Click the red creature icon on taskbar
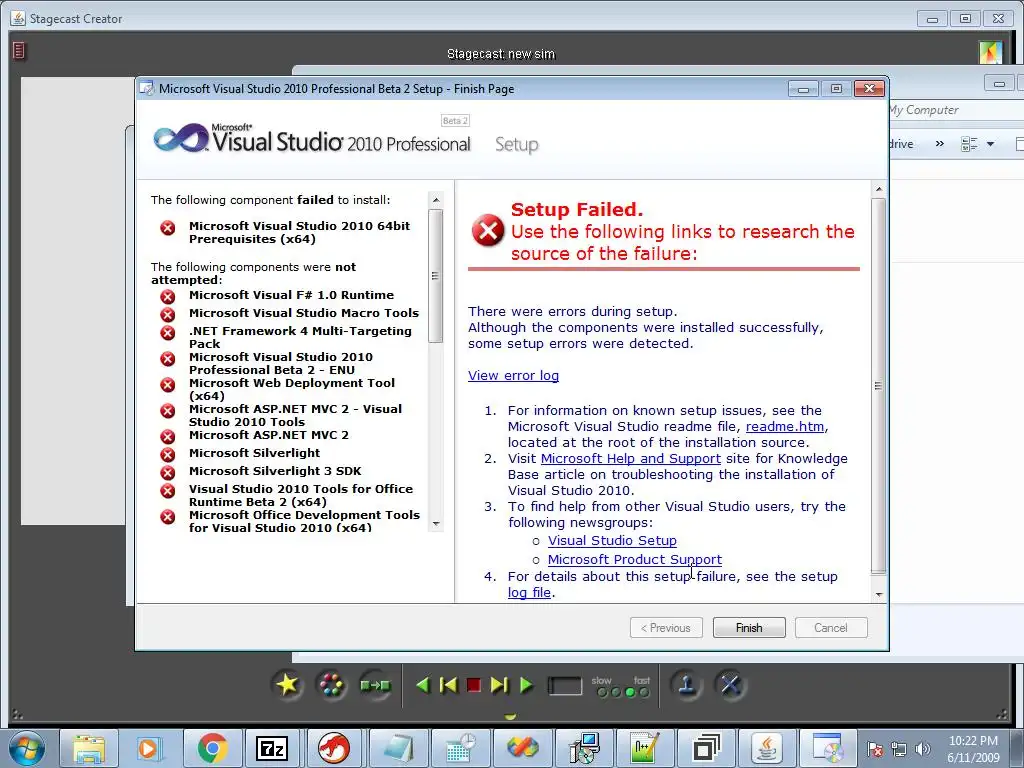Viewport: 1024px width, 768px height. (x=334, y=749)
